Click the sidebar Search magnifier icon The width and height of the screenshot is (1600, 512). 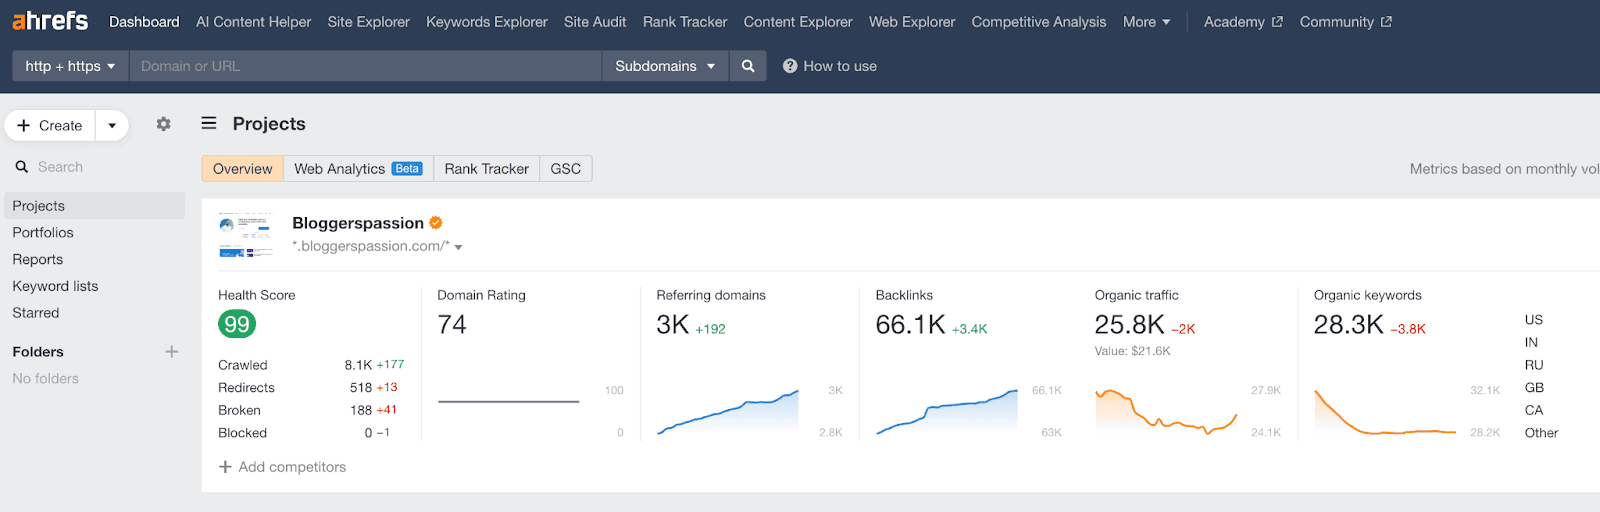pyautogui.click(x=22, y=167)
